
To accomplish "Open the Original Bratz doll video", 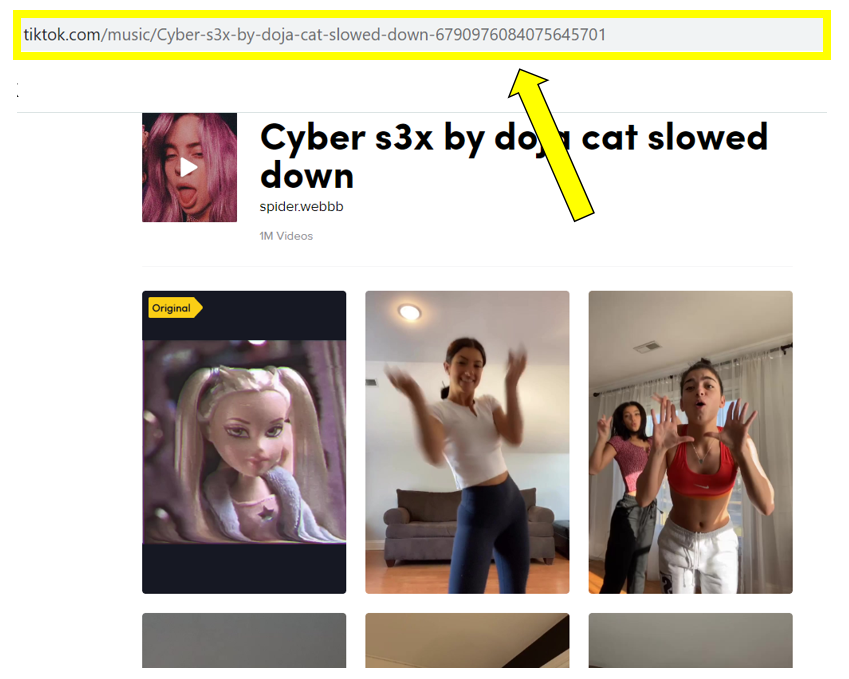I will pos(244,442).
